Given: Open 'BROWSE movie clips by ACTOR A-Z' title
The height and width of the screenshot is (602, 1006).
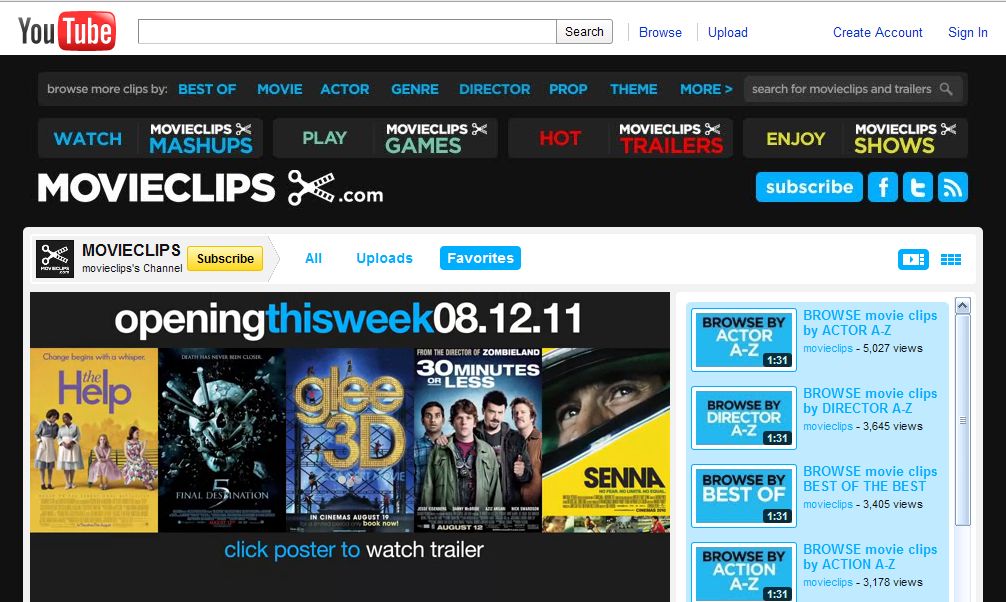Looking at the screenshot, I should tap(870, 323).
